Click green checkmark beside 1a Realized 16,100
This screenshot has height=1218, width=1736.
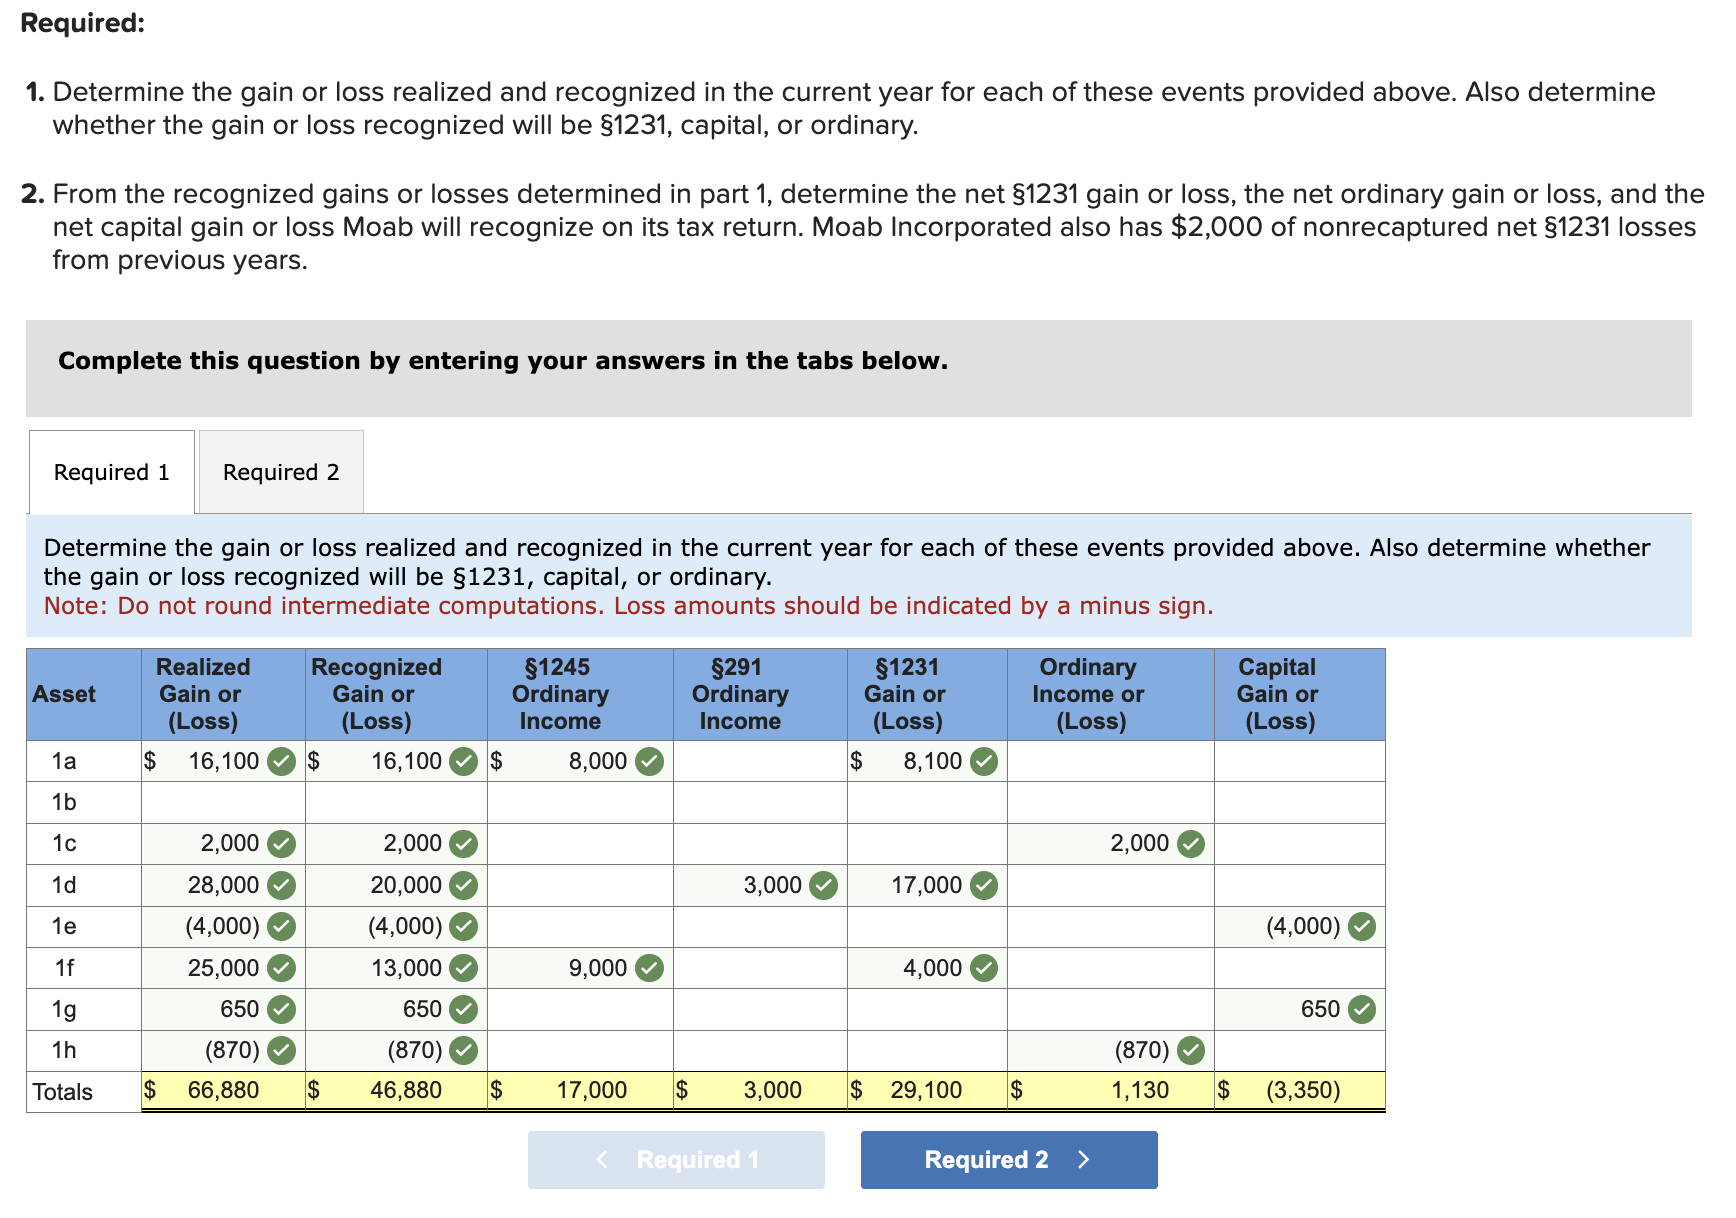click(282, 762)
